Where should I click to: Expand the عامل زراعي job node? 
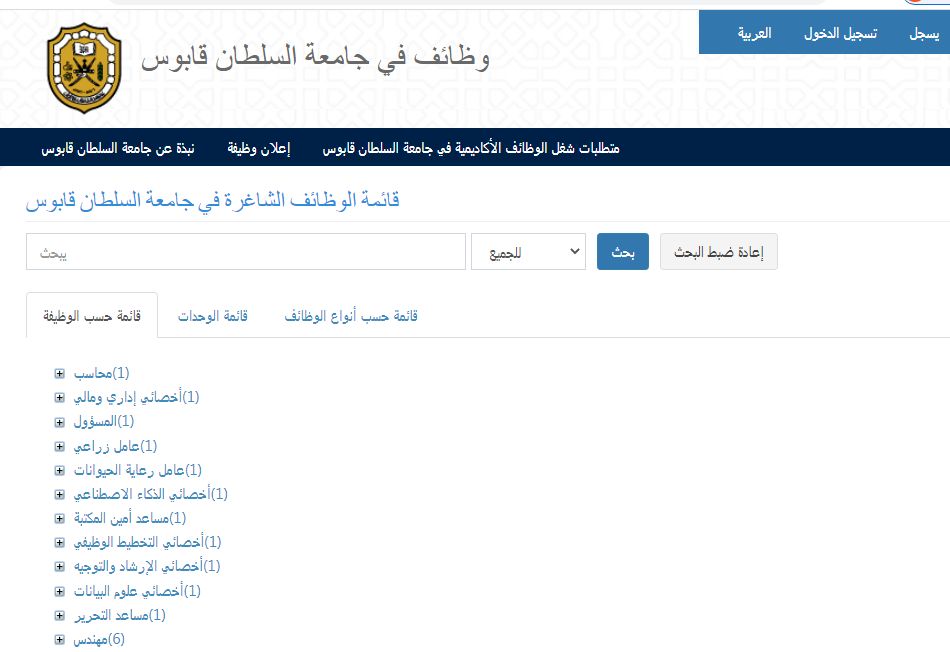[59, 447]
